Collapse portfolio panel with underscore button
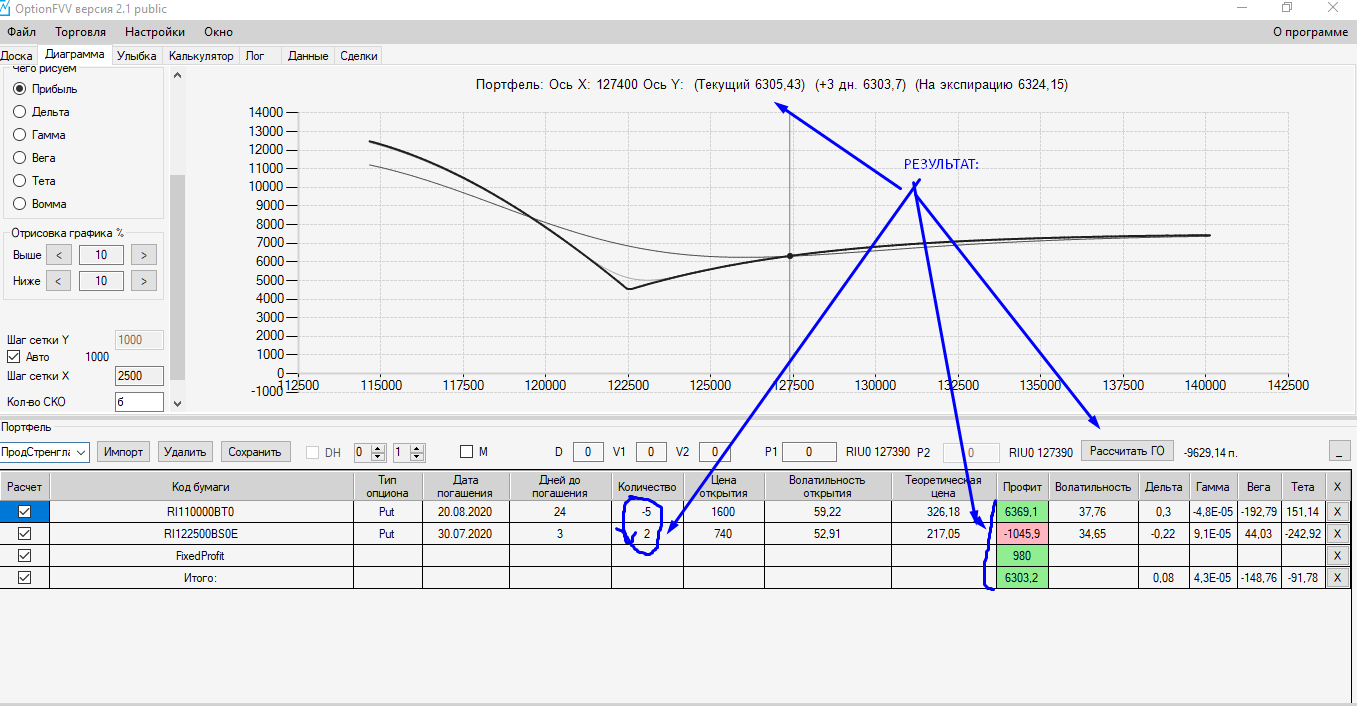The image size is (1357, 706). (x=1341, y=452)
